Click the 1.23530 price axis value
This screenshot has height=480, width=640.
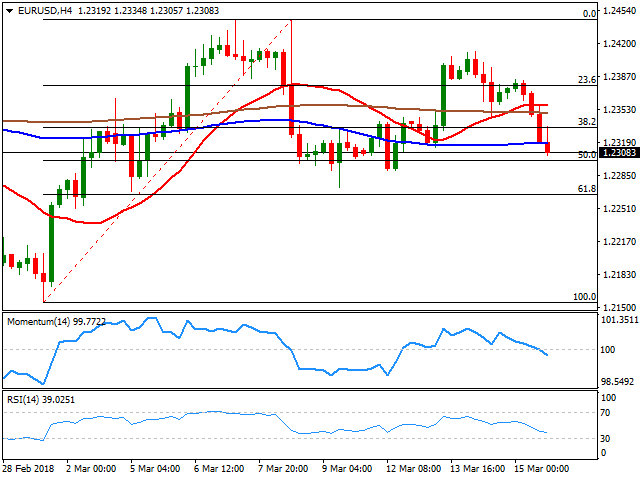click(x=619, y=109)
